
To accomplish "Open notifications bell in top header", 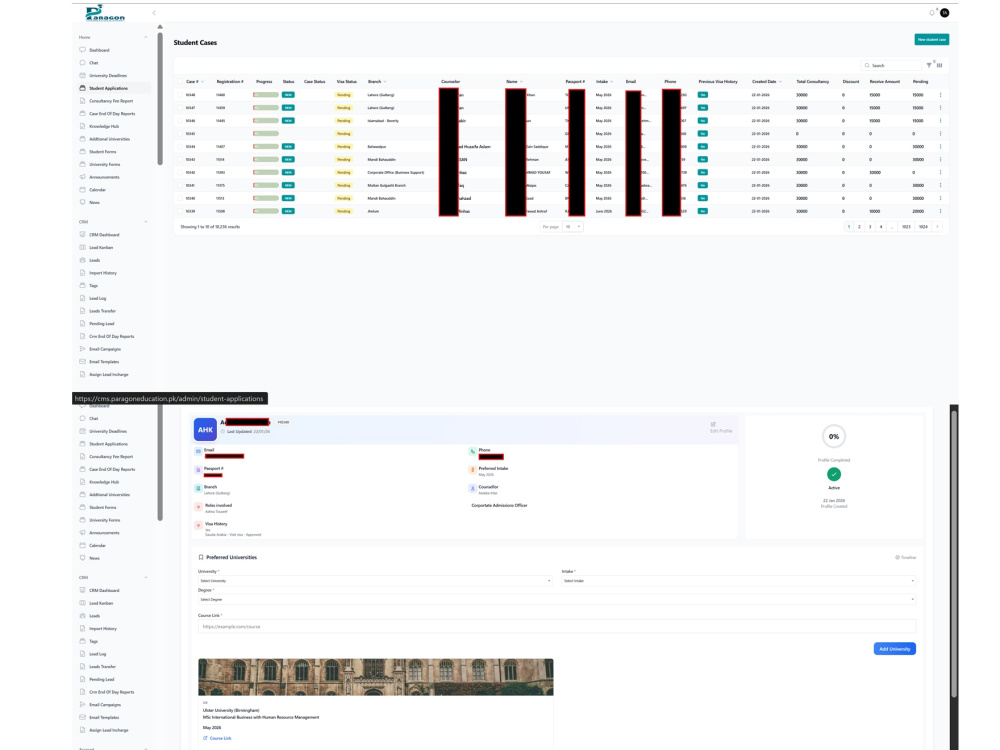I will click(x=932, y=13).
